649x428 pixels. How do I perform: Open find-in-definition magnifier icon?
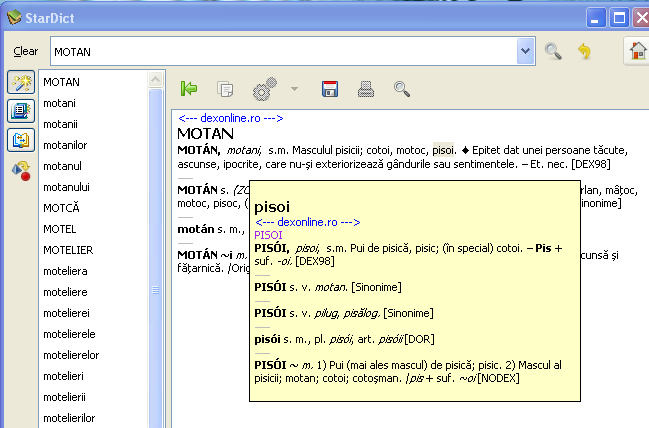point(402,89)
